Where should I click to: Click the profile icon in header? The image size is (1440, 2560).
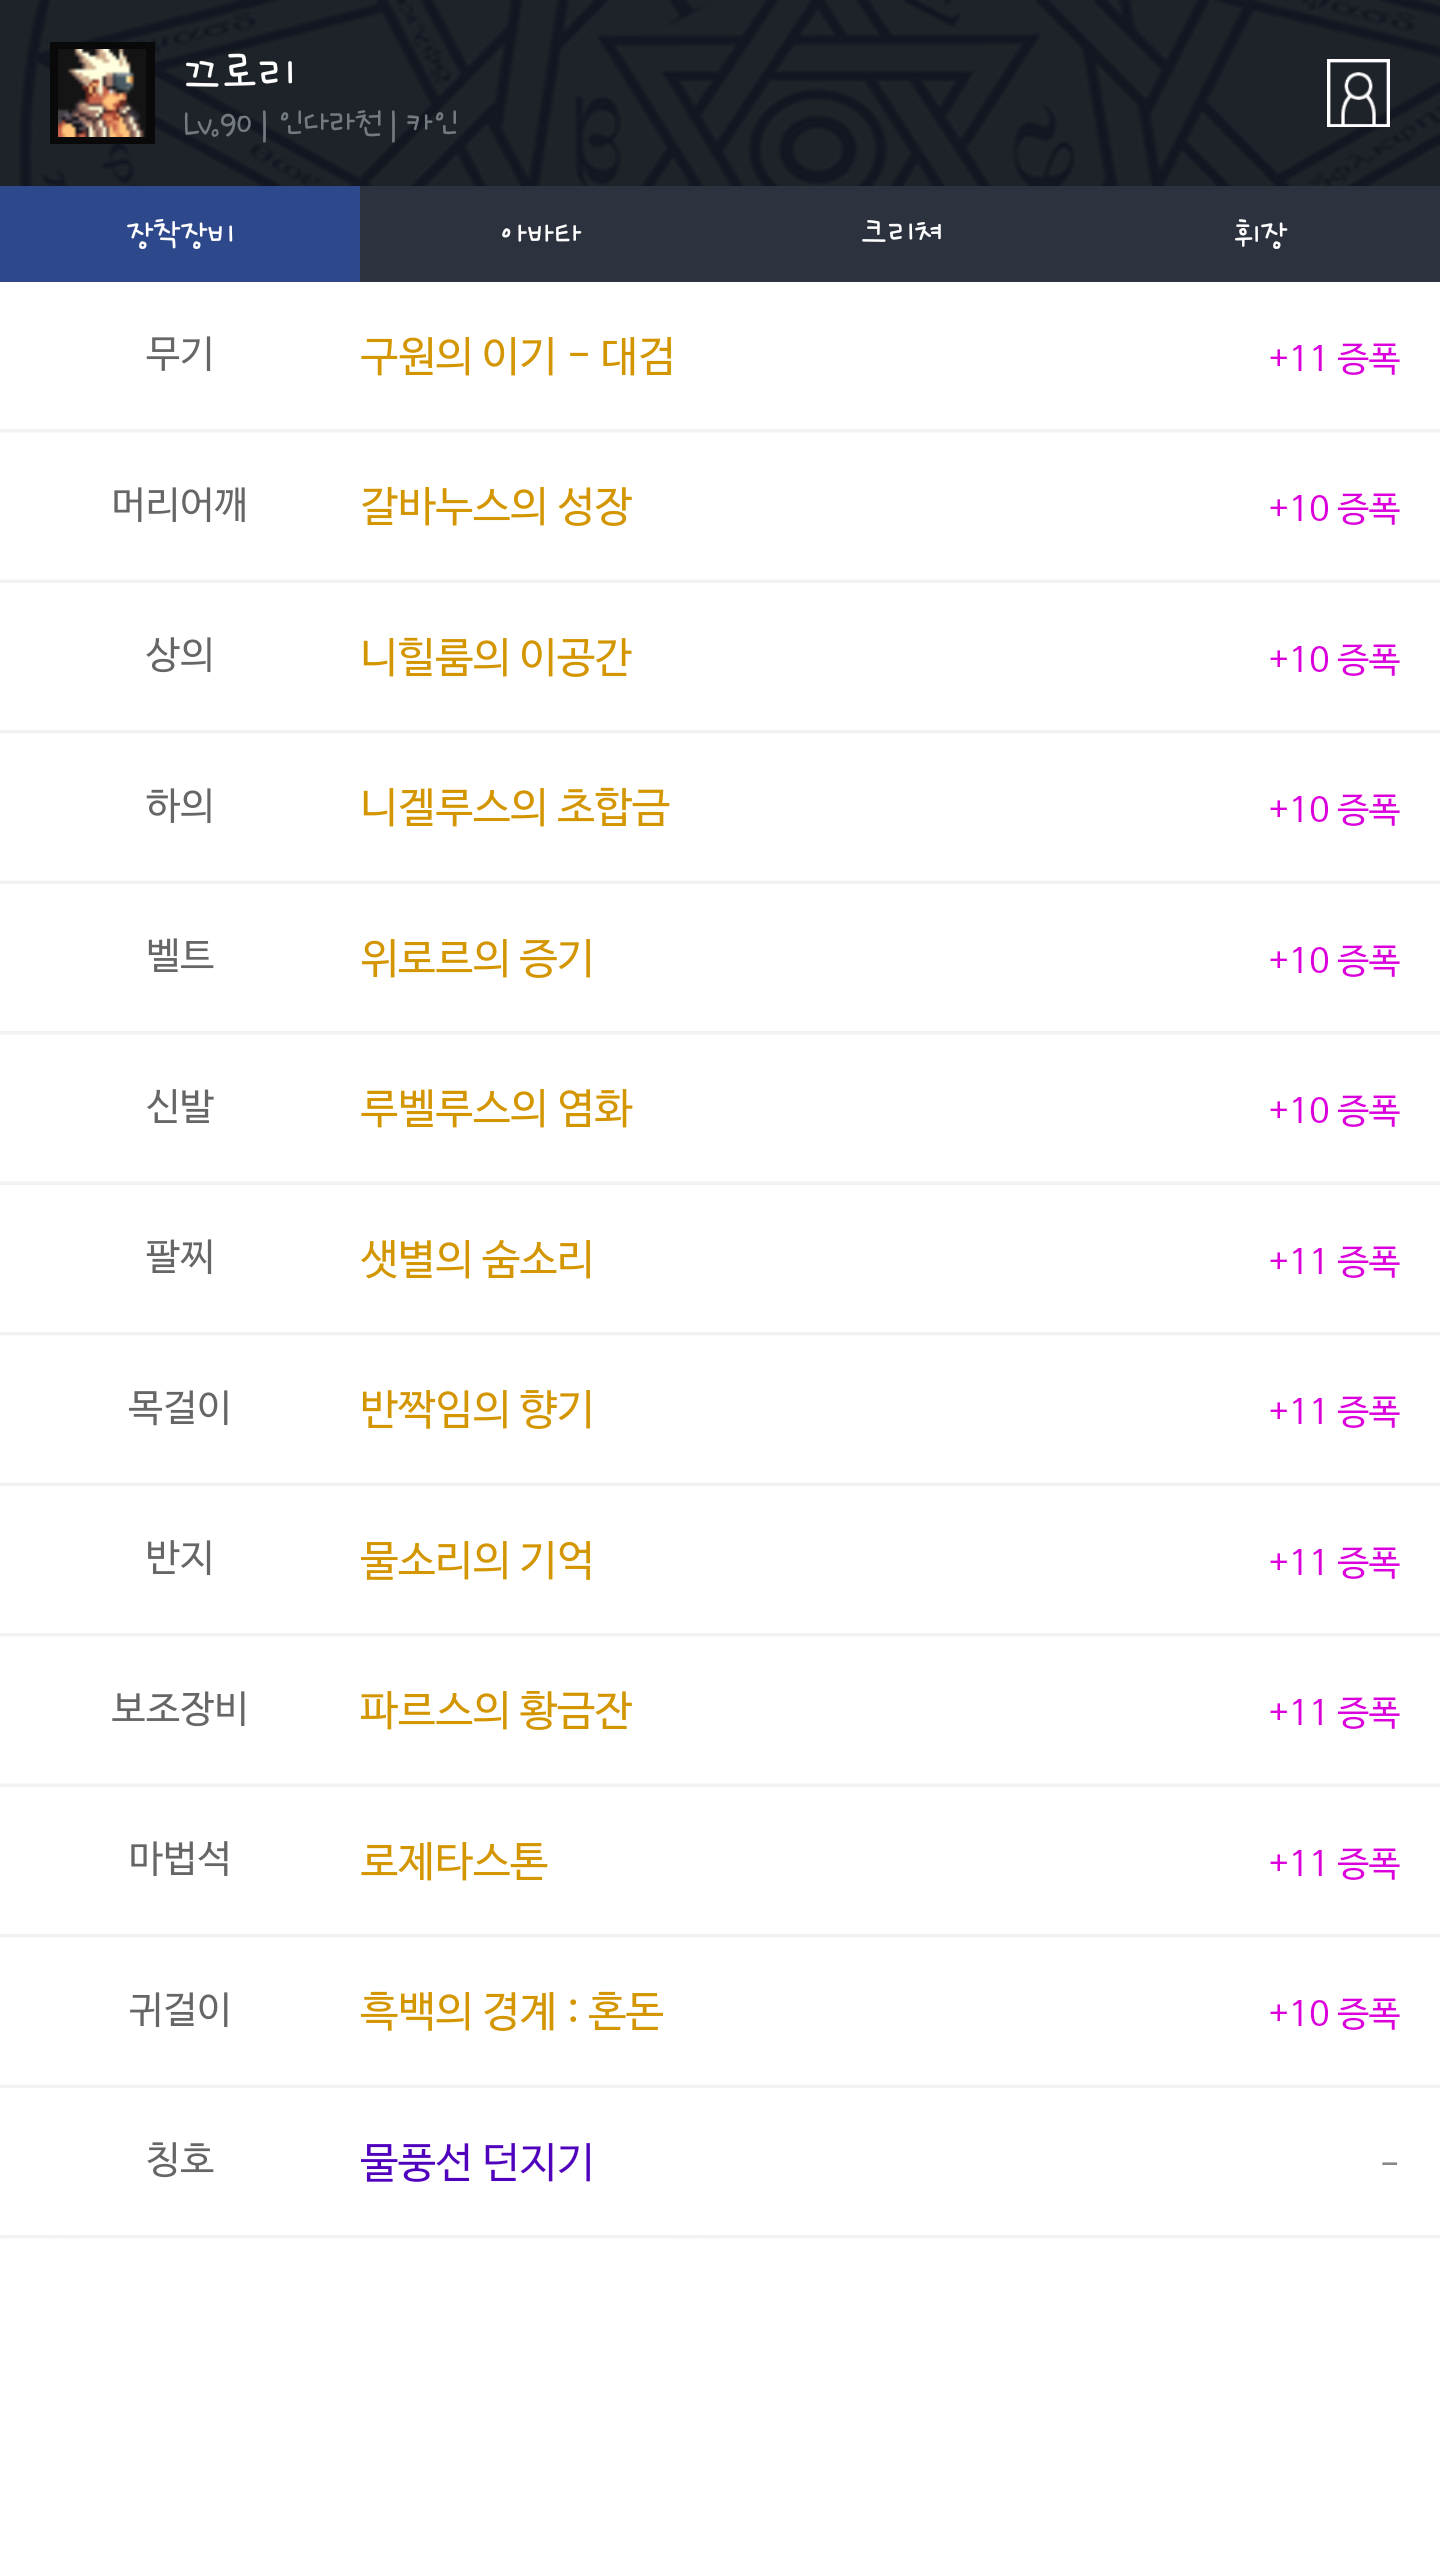(1357, 93)
